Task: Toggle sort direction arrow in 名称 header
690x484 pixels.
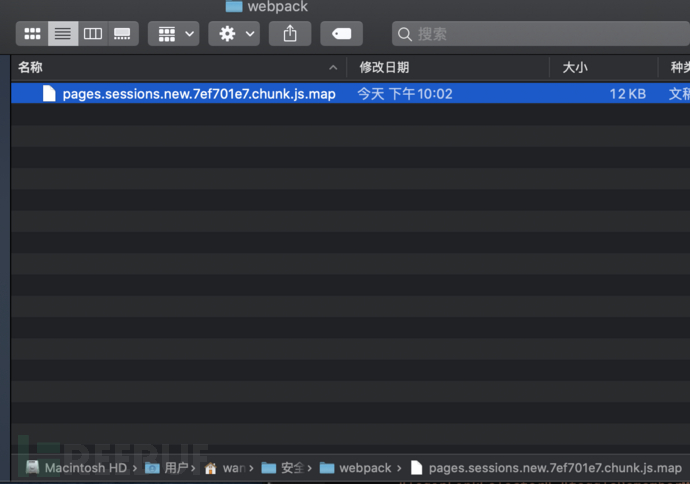Action: tap(333, 67)
